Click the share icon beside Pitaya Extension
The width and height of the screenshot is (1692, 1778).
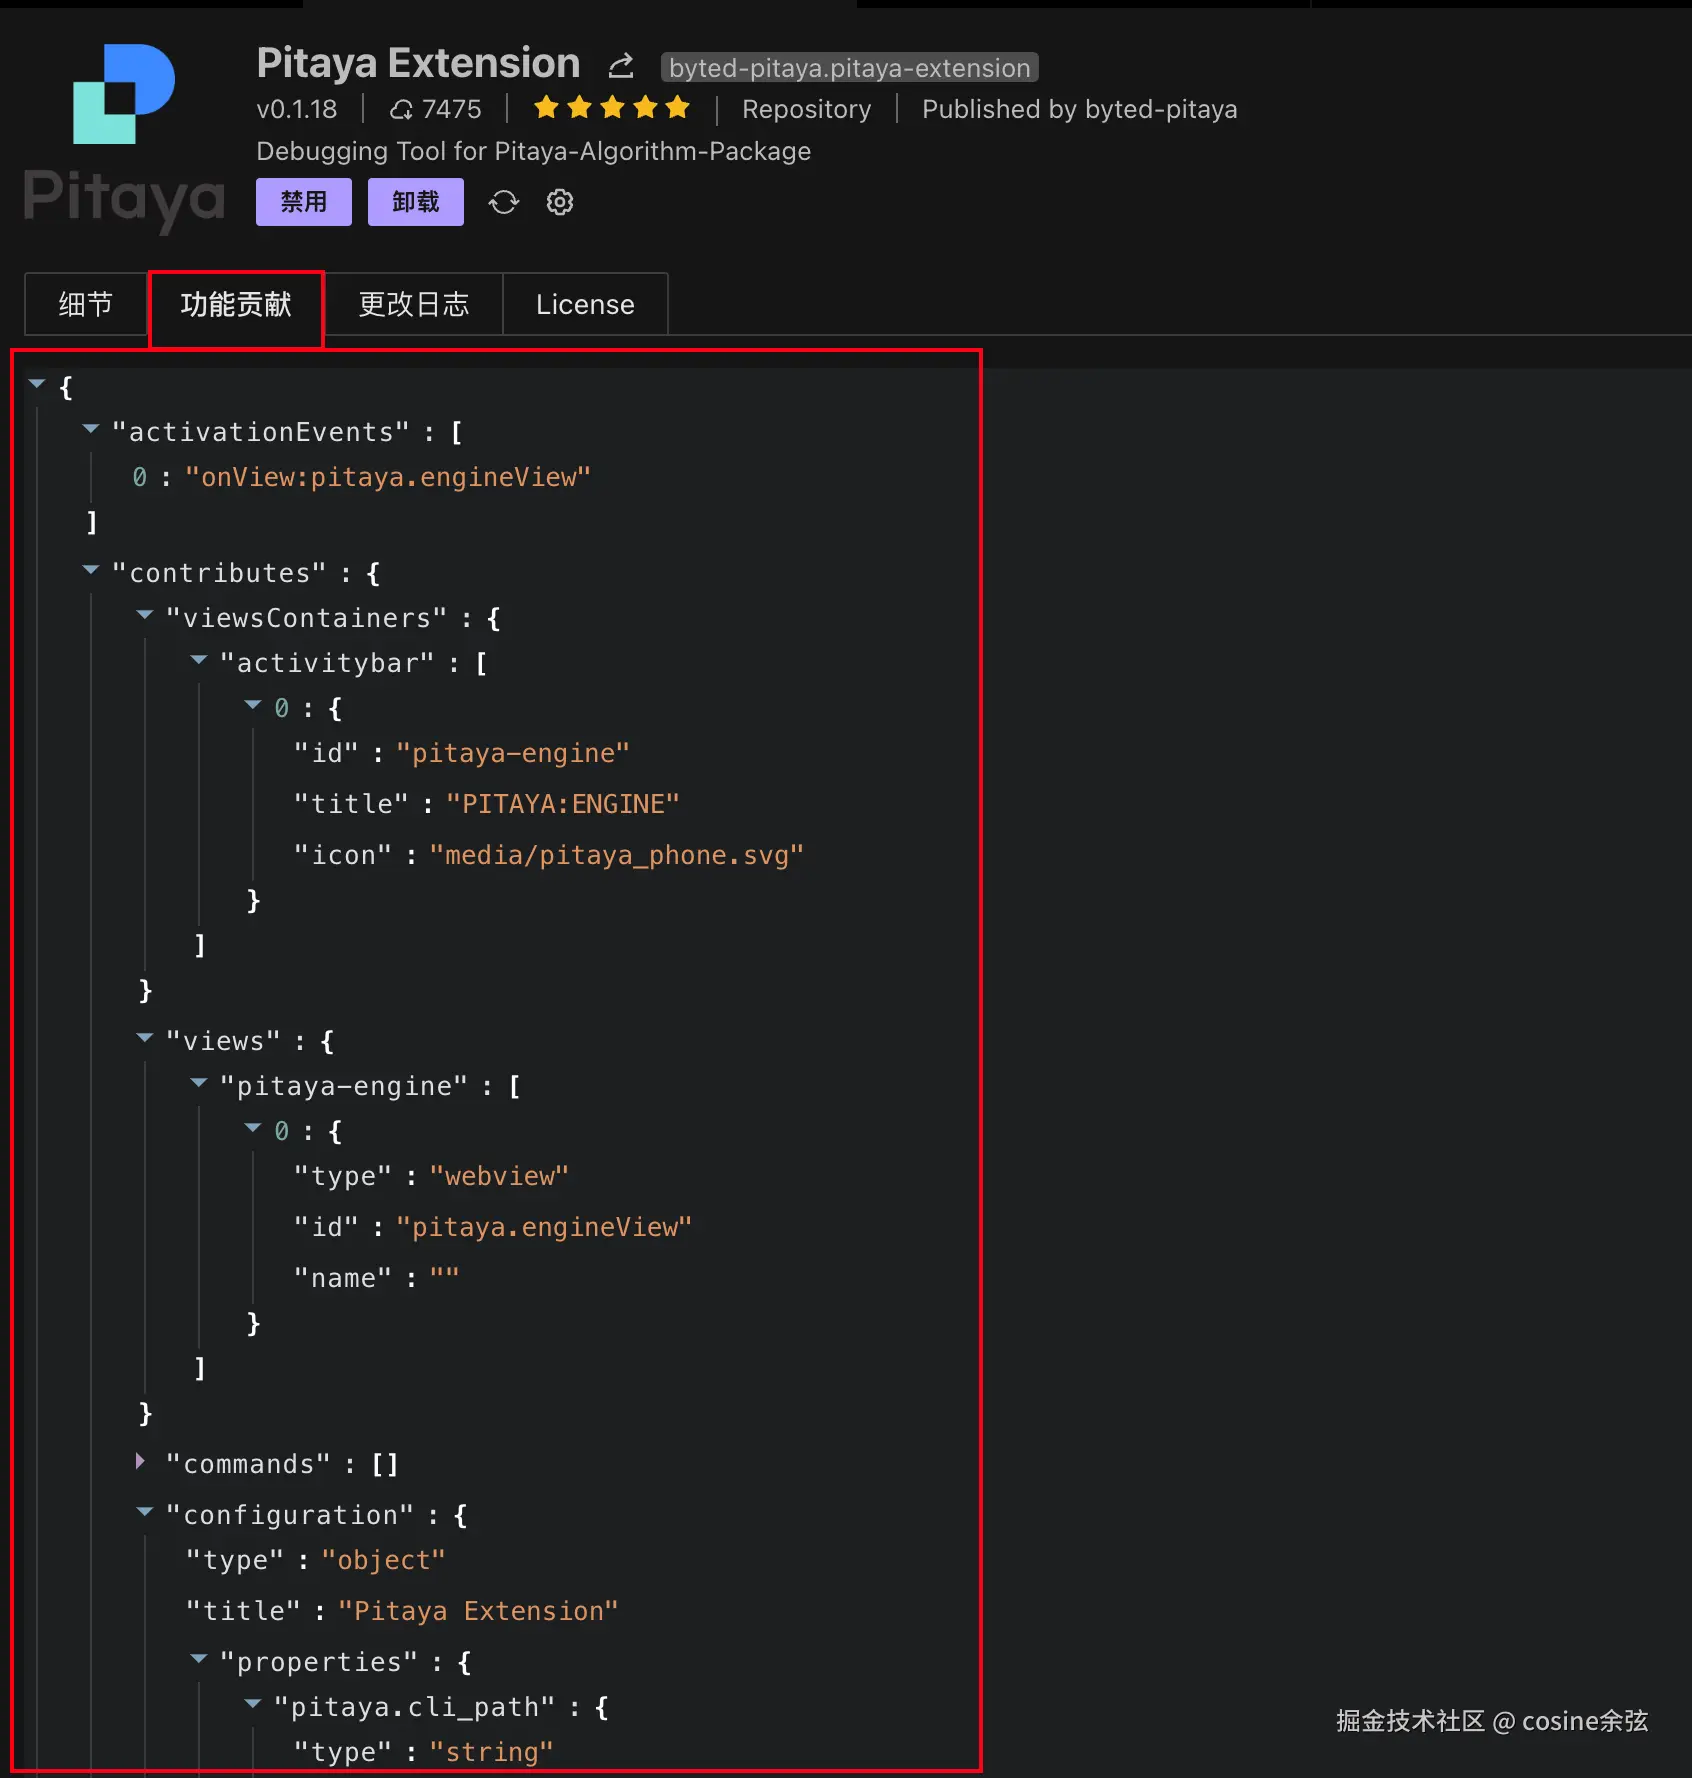621,66
